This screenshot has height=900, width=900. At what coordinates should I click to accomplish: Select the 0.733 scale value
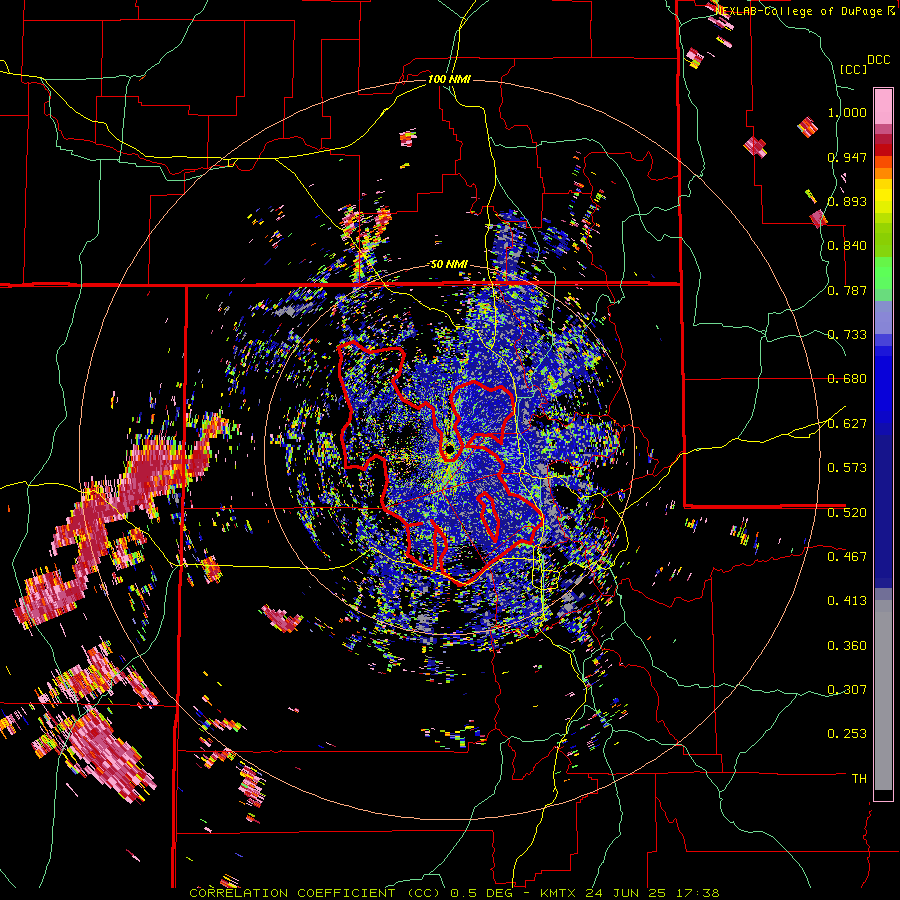pos(847,335)
